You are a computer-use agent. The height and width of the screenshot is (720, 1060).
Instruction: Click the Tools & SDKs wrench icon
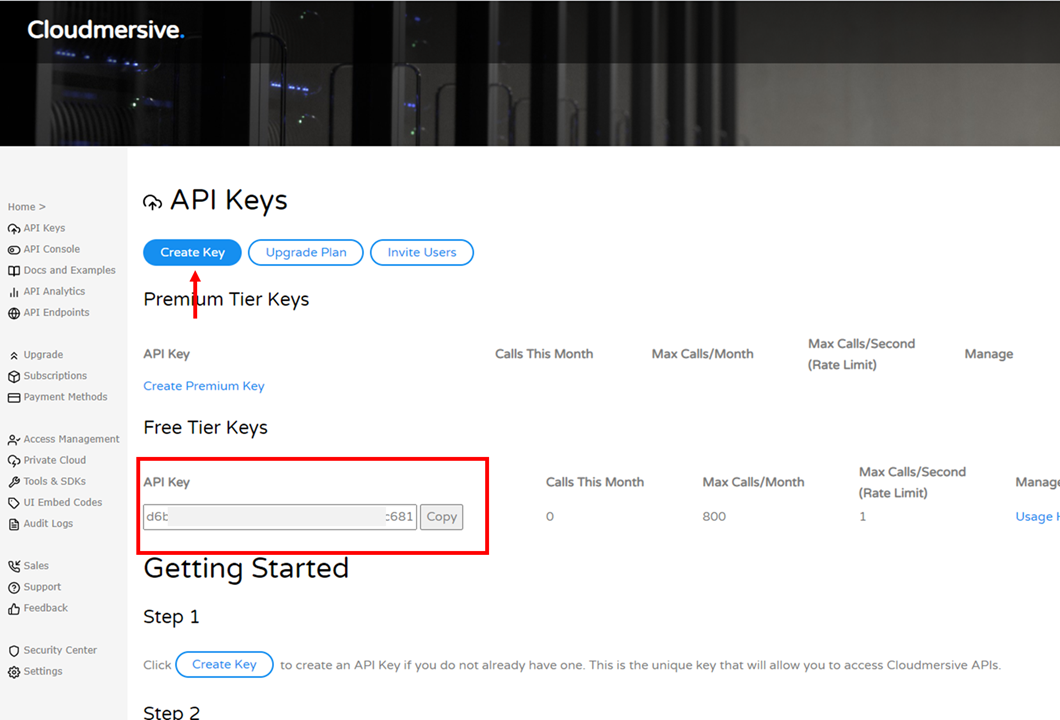pyautogui.click(x=14, y=481)
